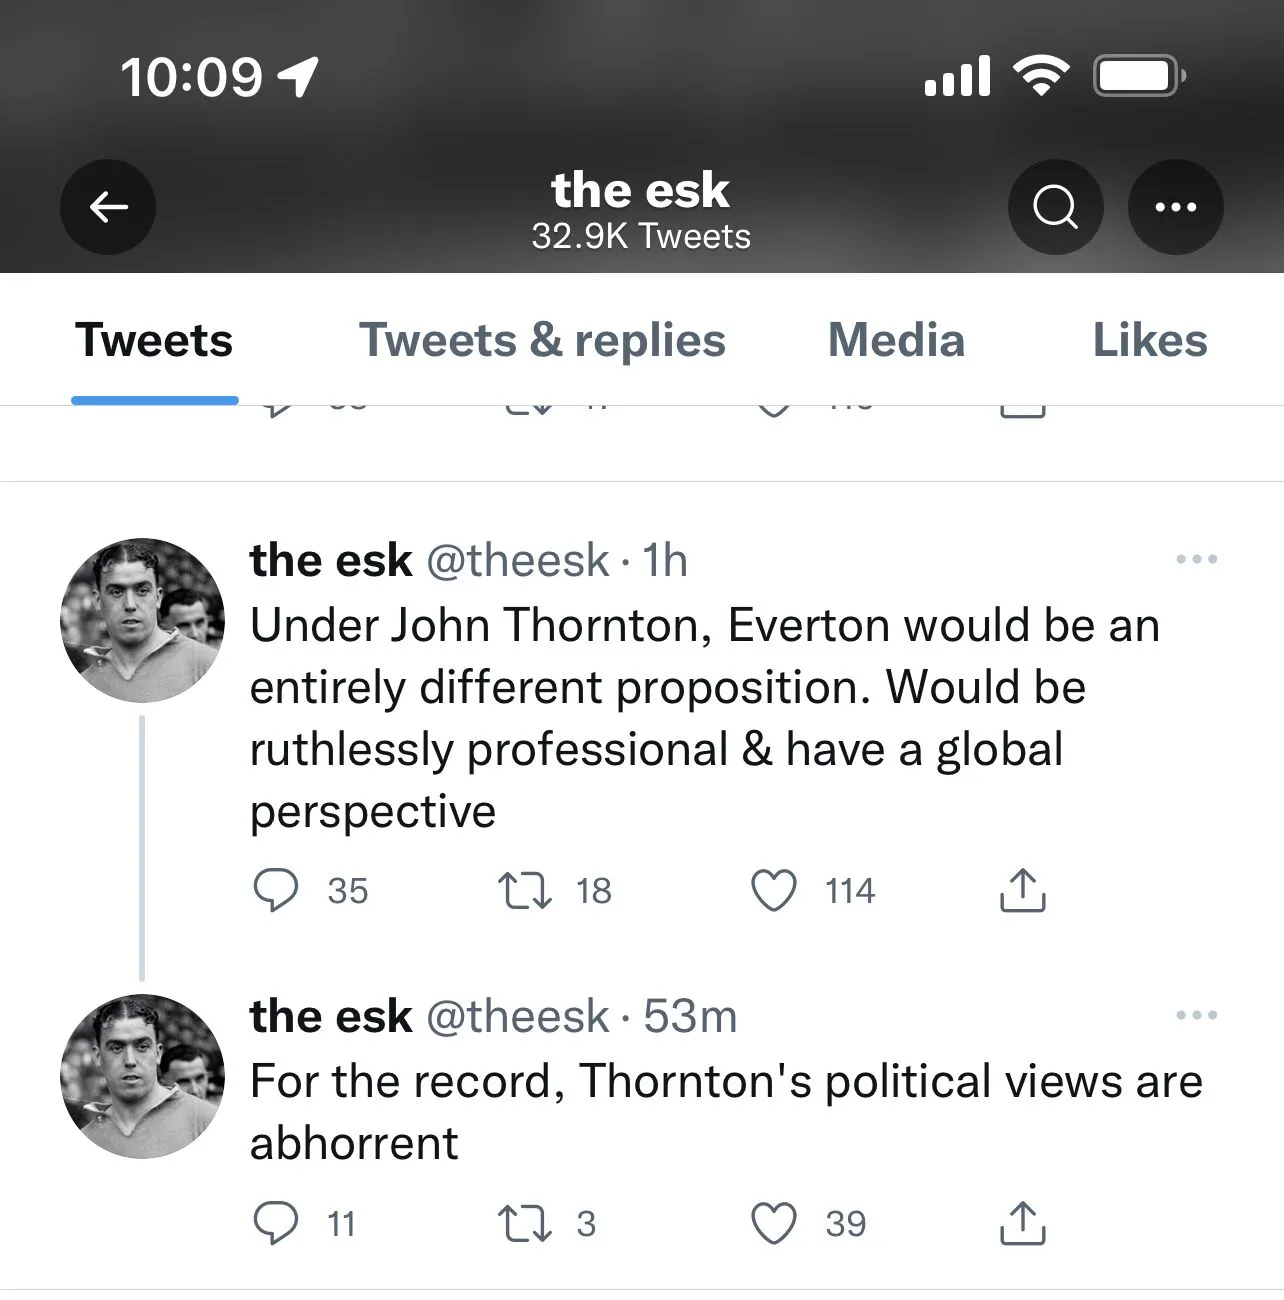Share the 'political views are abhorrent' tweet
Image resolution: width=1284 pixels, height=1300 pixels.
pyautogui.click(x=1022, y=1223)
